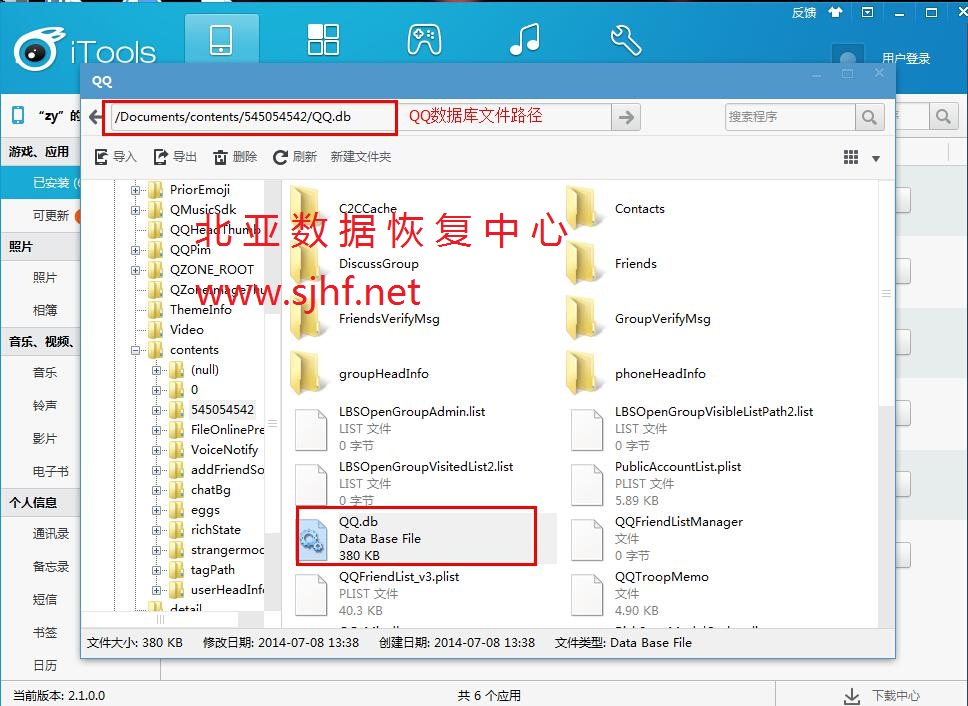Open 铃声 ringtones in the sidebar
968x706 pixels.
(x=44, y=405)
